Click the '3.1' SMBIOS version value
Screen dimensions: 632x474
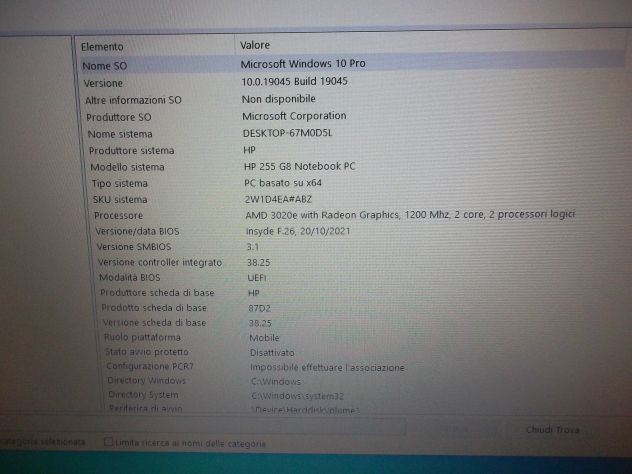[x=253, y=247]
